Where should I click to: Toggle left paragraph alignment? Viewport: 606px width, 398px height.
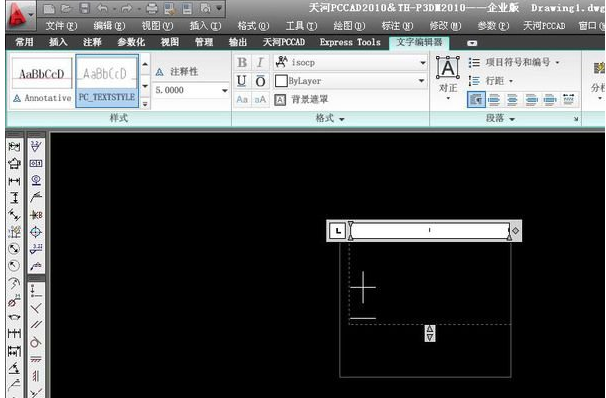coord(494,100)
